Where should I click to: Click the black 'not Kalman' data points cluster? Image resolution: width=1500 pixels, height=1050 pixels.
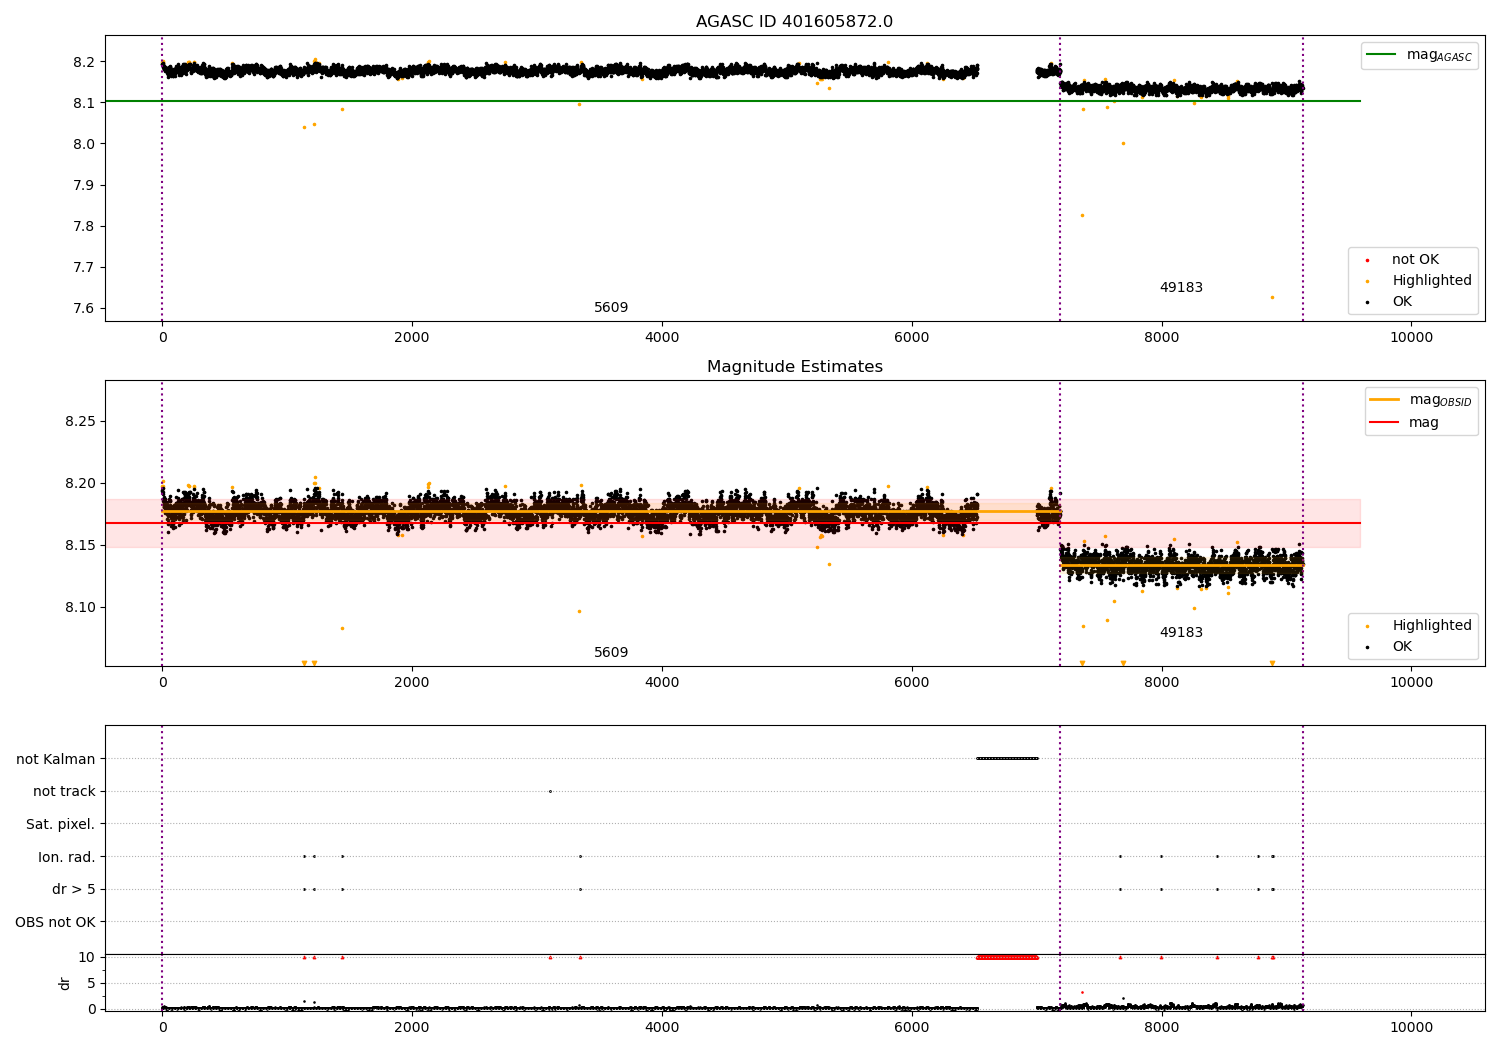[x=1007, y=758]
